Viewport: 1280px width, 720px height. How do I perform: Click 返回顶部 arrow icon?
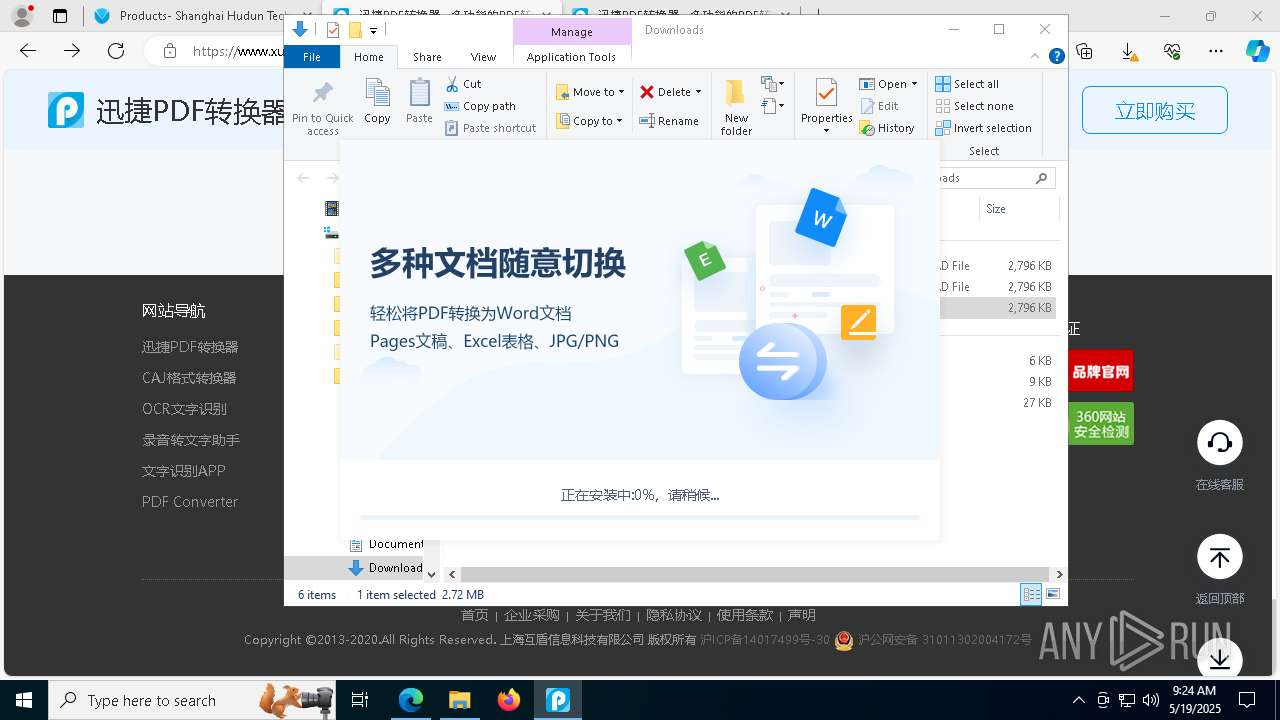[x=1220, y=557]
